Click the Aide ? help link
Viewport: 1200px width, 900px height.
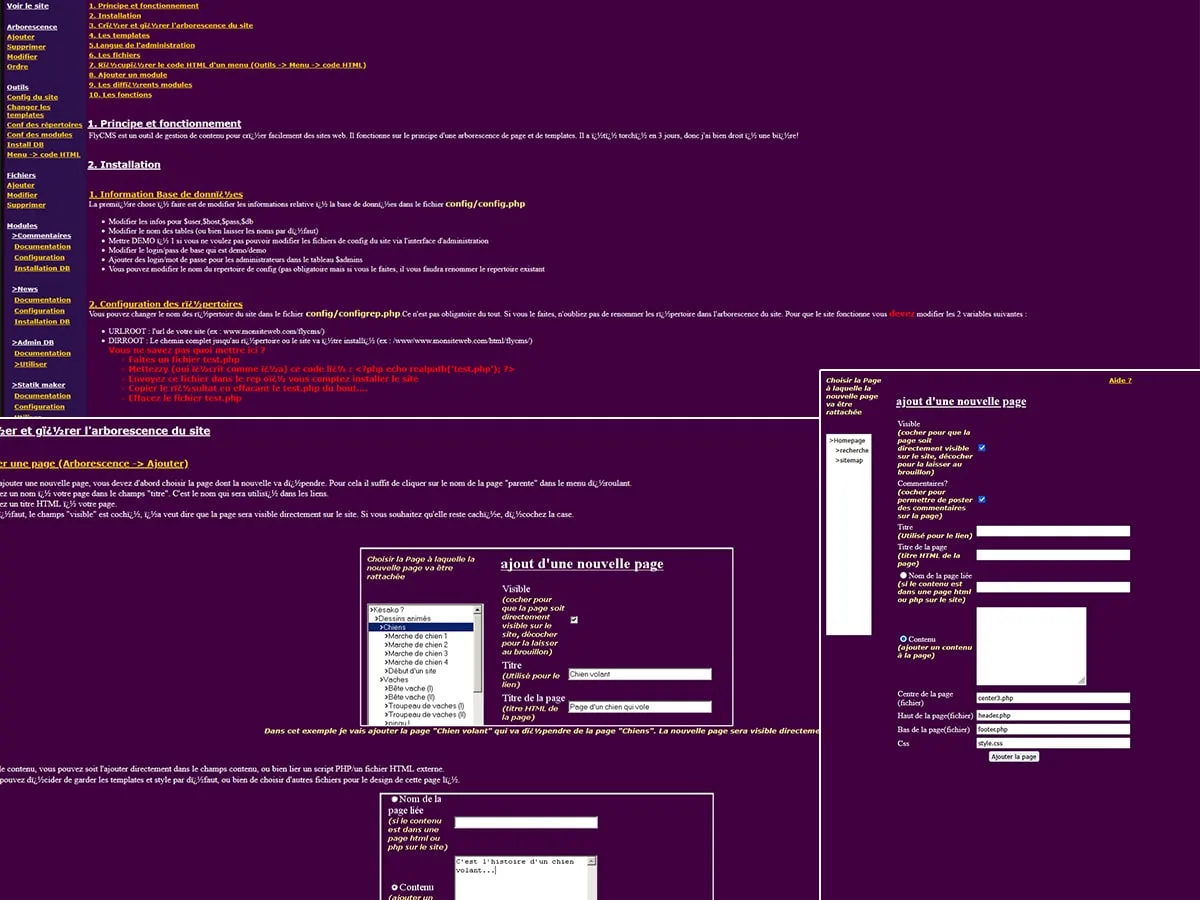coord(1120,381)
